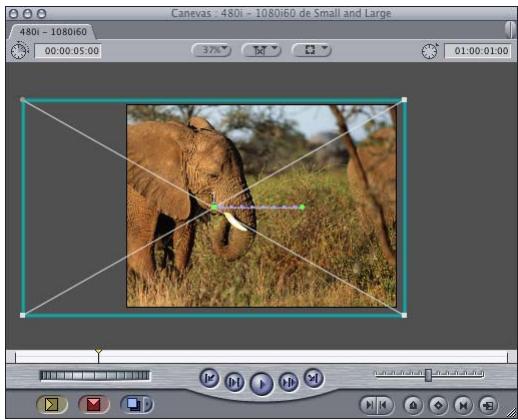Click the Go to In Point button

pyautogui.click(x=209, y=378)
